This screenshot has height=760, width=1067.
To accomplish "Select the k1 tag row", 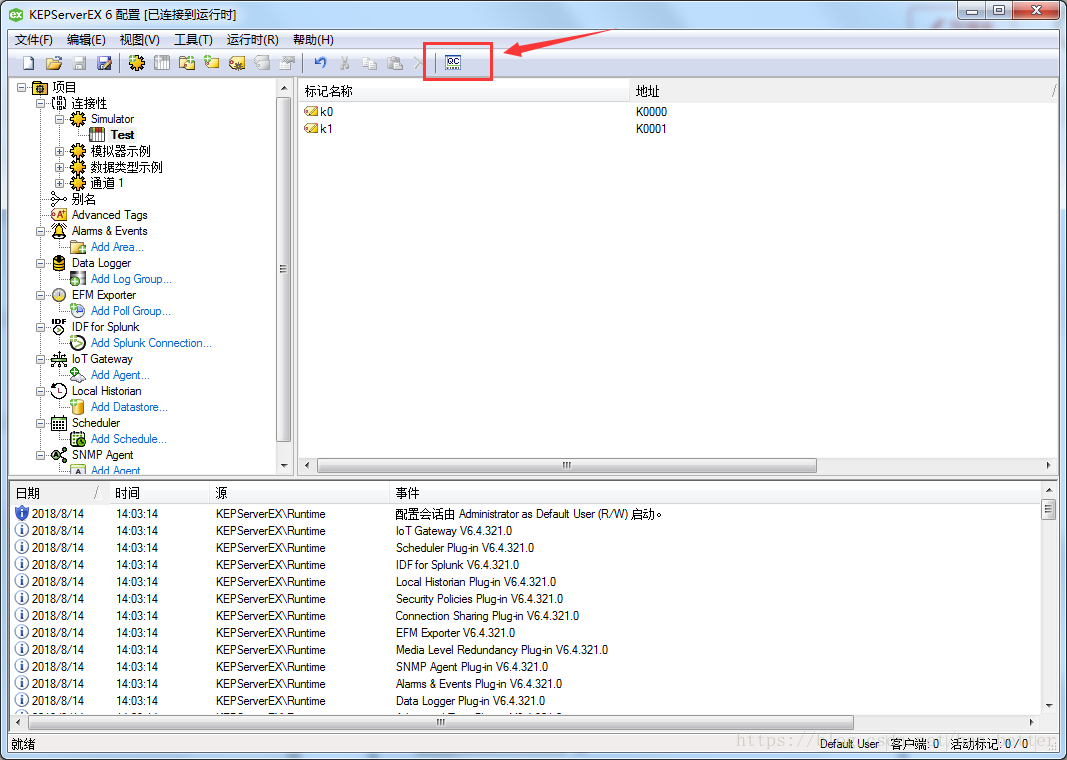I will (x=676, y=129).
